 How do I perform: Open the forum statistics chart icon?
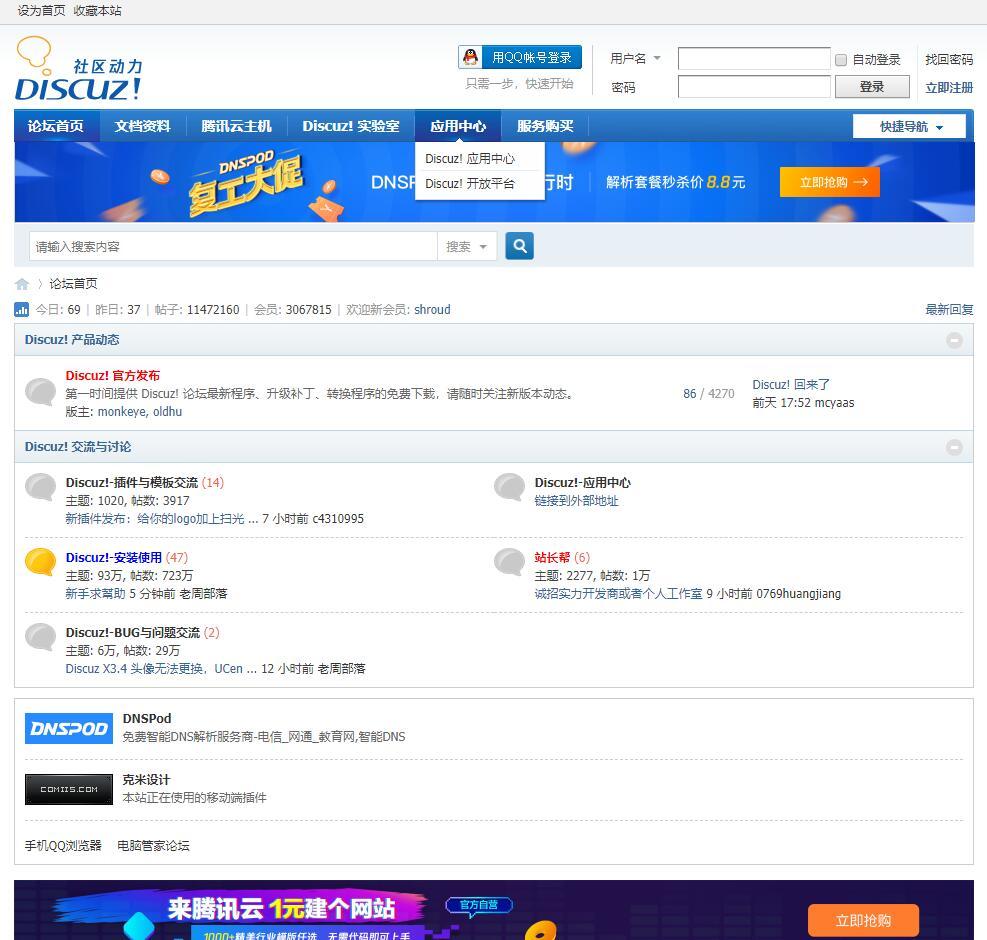(22, 310)
